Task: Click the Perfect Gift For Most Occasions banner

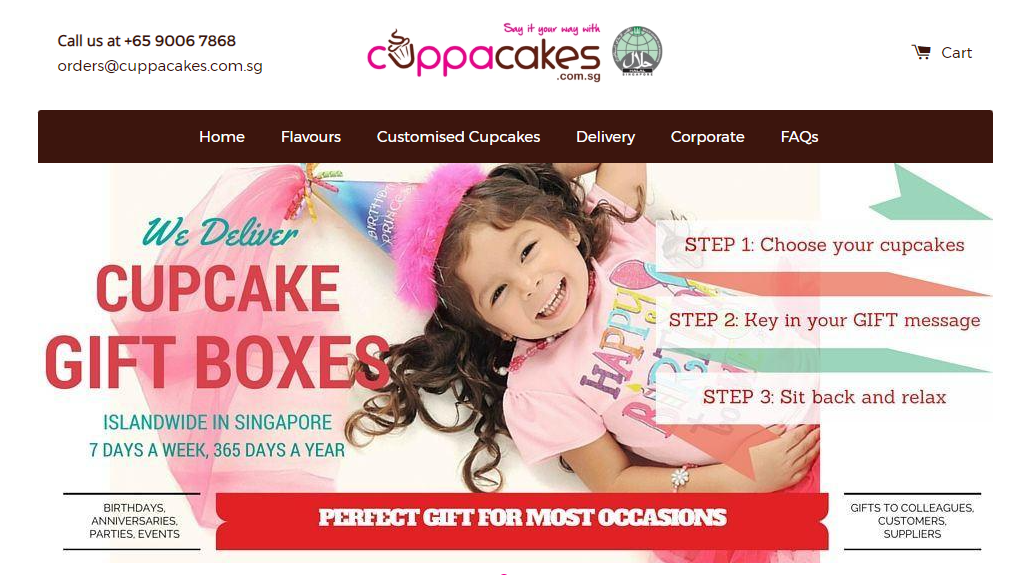Action: [522, 521]
